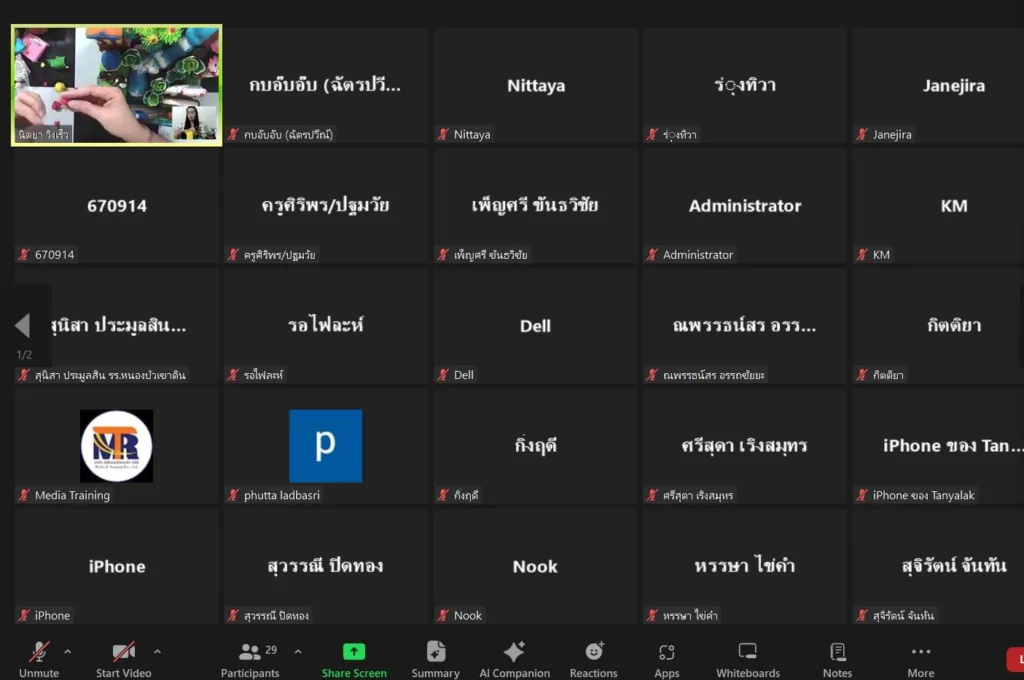Image resolution: width=1024 pixels, height=680 pixels.
Task: Select the Media Training participant tile
Action: pyautogui.click(x=116, y=446)
